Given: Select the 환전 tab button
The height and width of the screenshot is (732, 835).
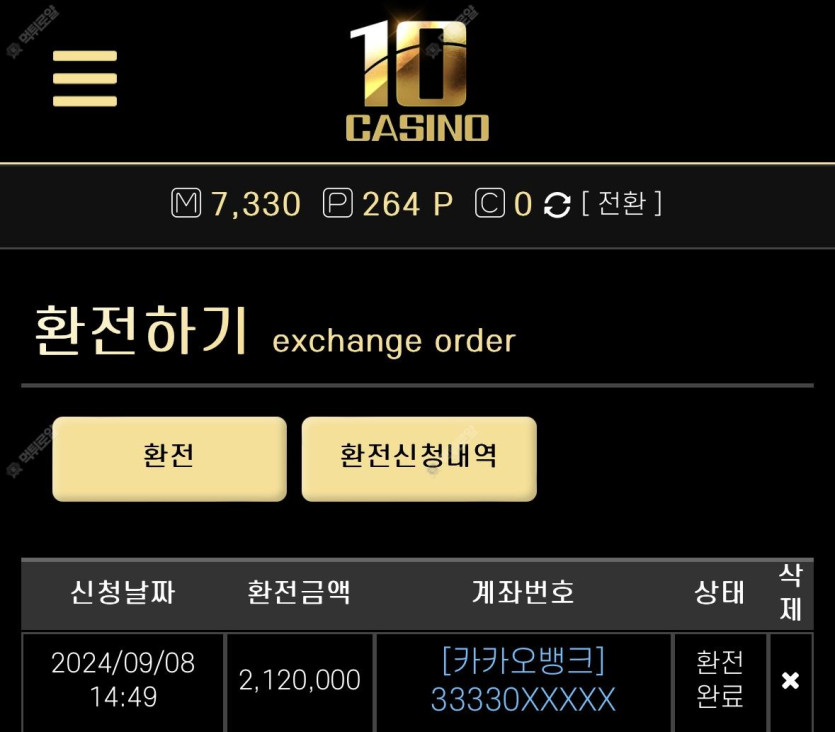Looking at the screenshot, I should pyautogui.click(x=169, y=459).
